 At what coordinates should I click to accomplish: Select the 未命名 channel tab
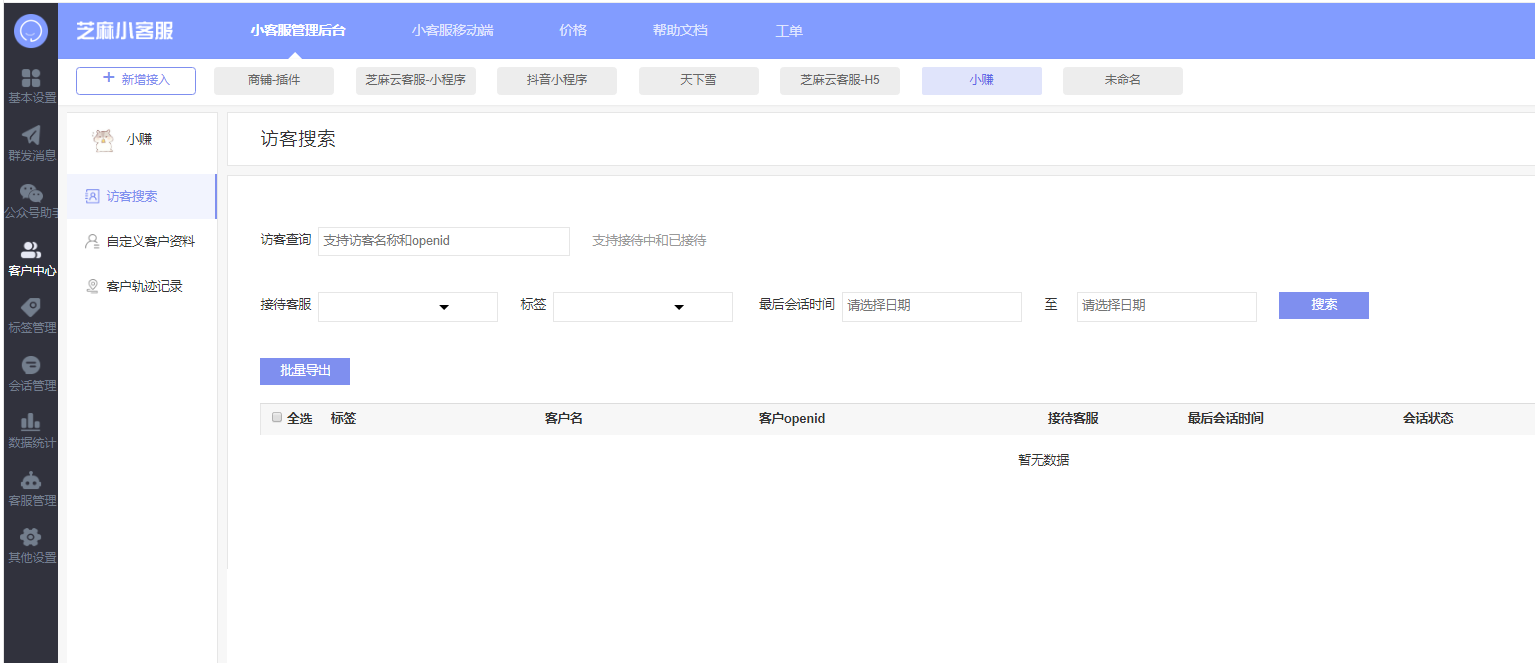click(x=1123, y=81)
